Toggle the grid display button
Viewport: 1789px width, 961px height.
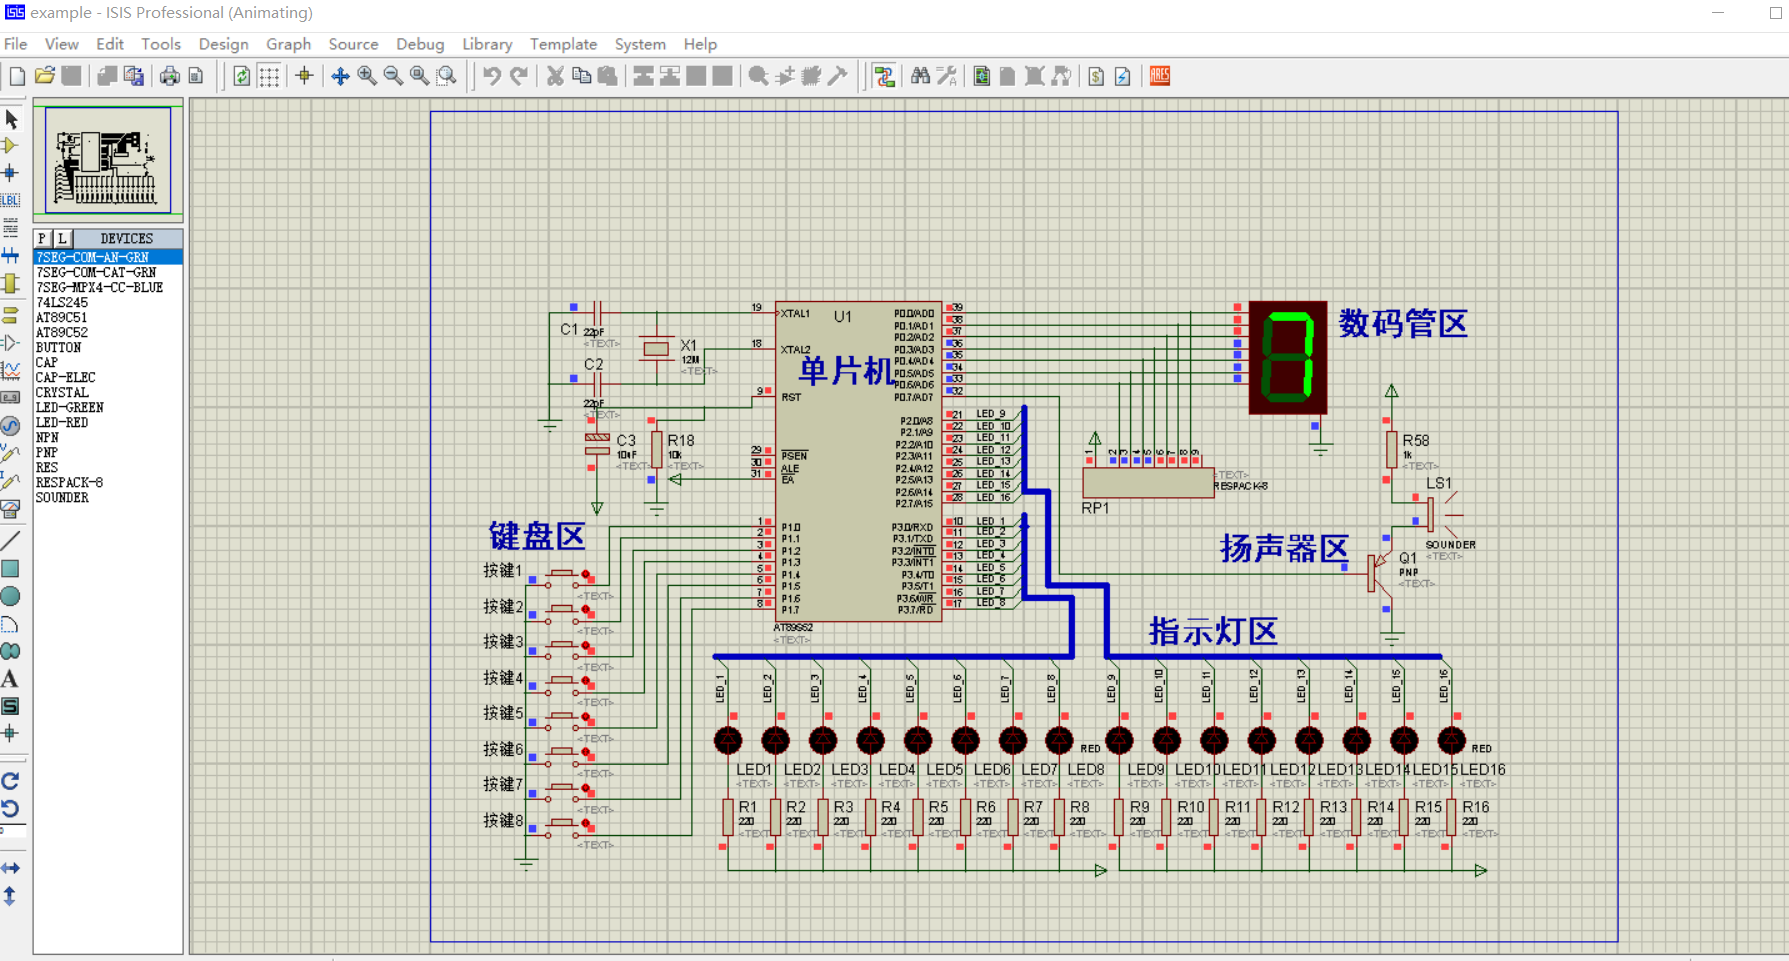(269, 76)
